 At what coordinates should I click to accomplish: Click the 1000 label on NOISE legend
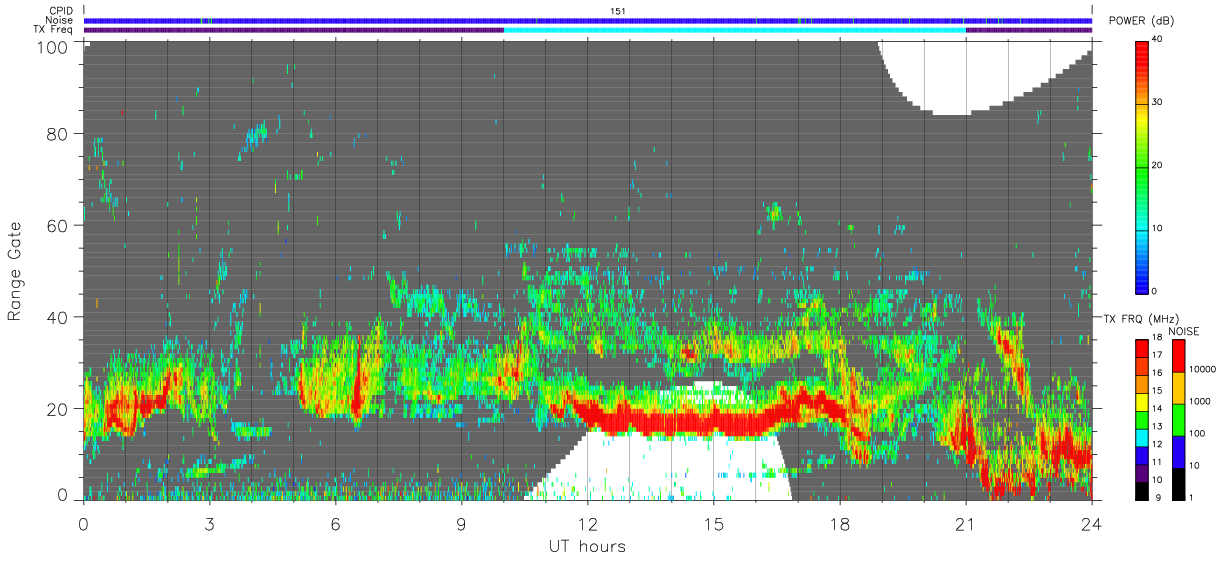(x=1200, y=401)
